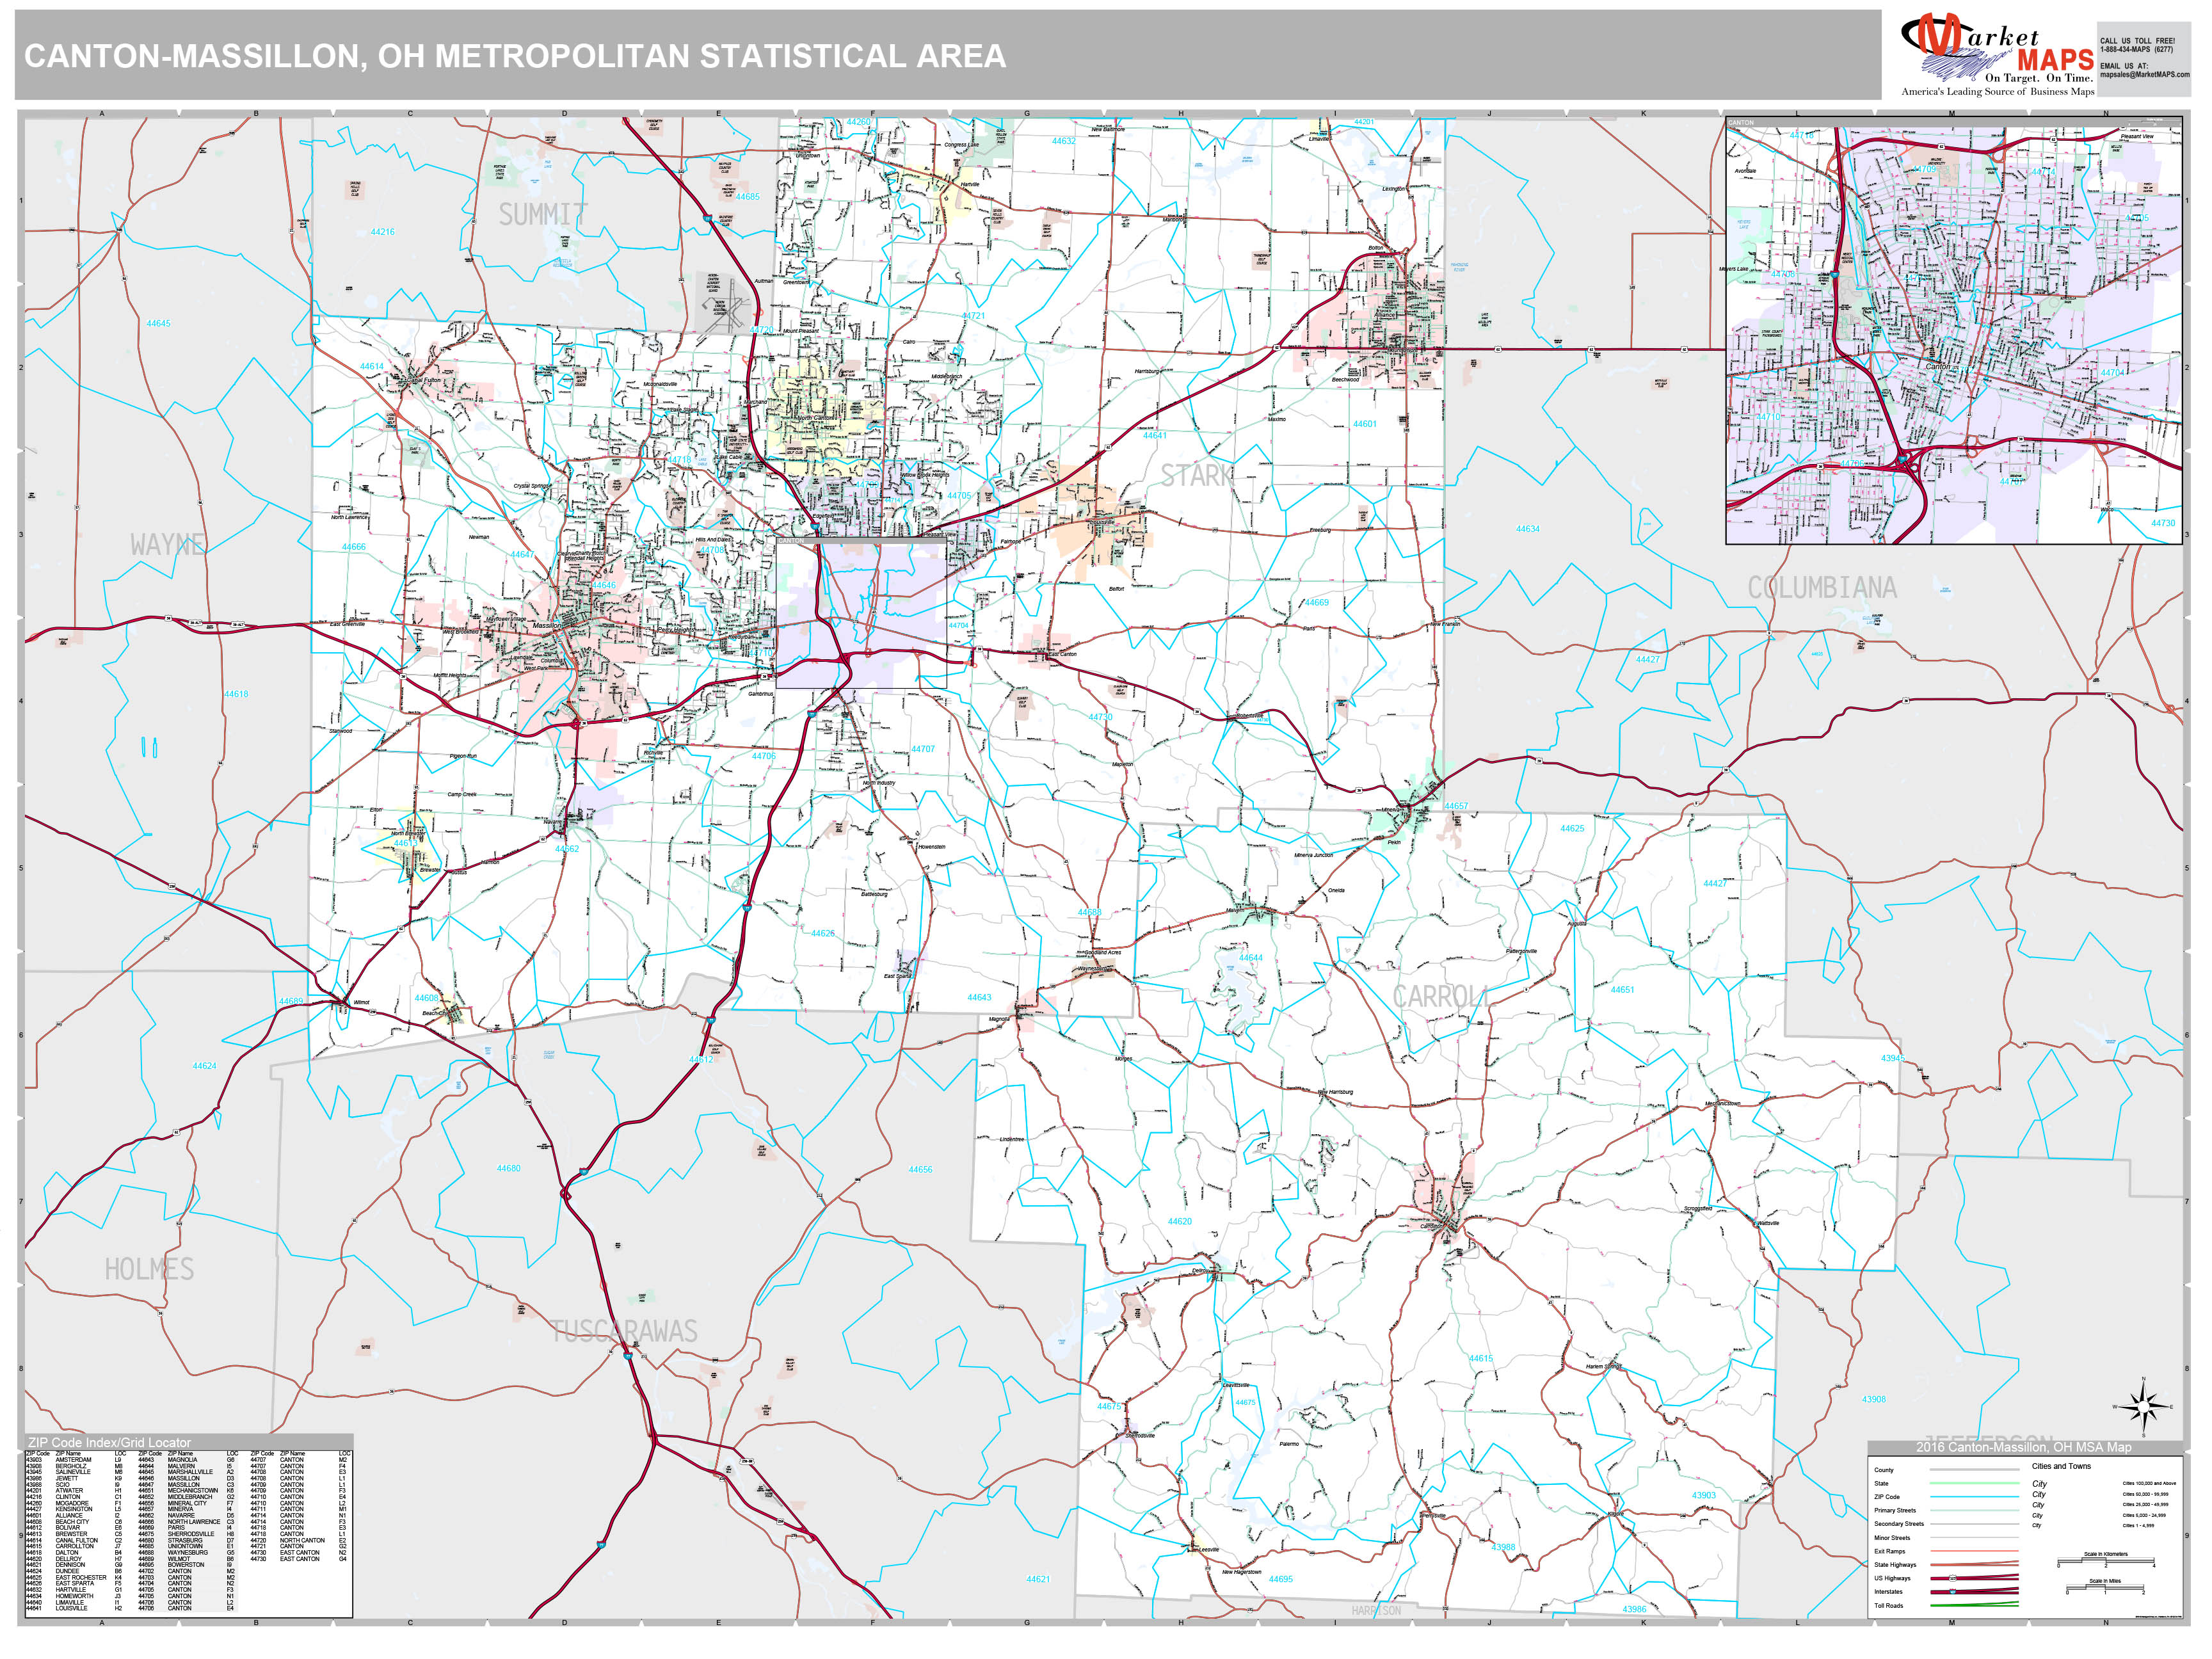Click the 44669 ZIP code label
This screenshot has width=2212, height=1659.
pyautogui.click(x=1317, y=603)
